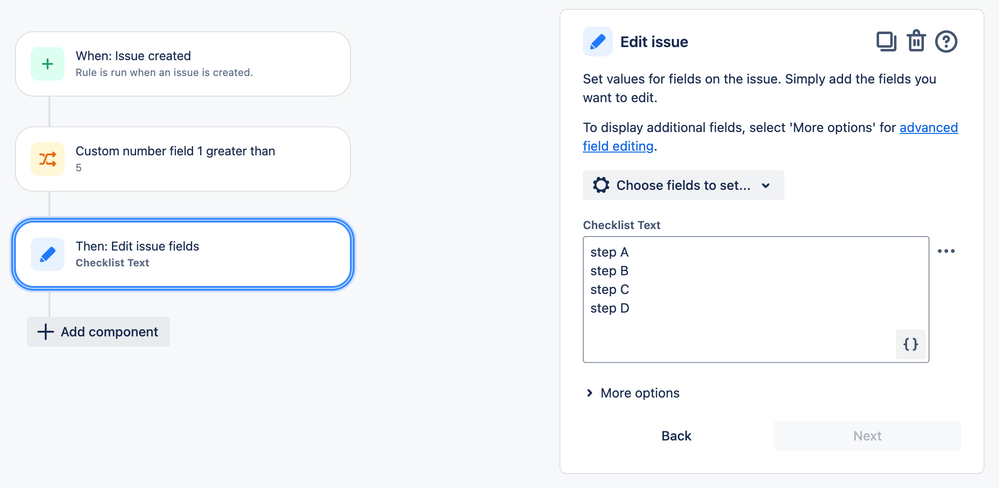This screenshot has width=999, height=488.
Task: Select the When: Issue created trigger
Action: click(x=182, y=64)
